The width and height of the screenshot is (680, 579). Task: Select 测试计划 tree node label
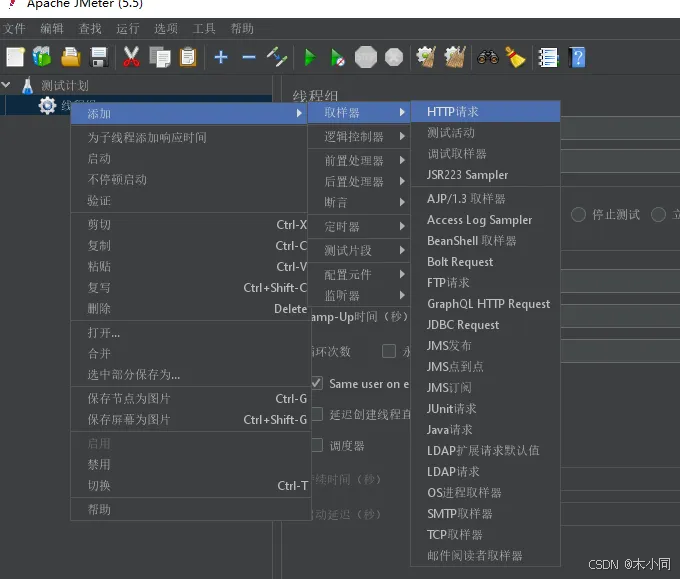[x=65, y=85]
